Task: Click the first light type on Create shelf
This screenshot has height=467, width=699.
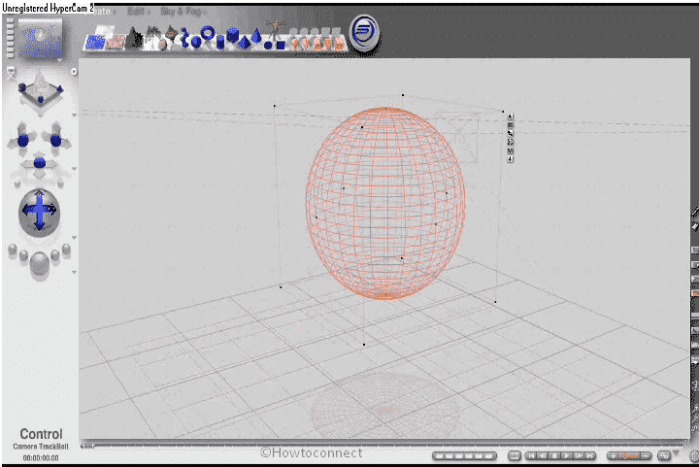Action: (294, 42)
